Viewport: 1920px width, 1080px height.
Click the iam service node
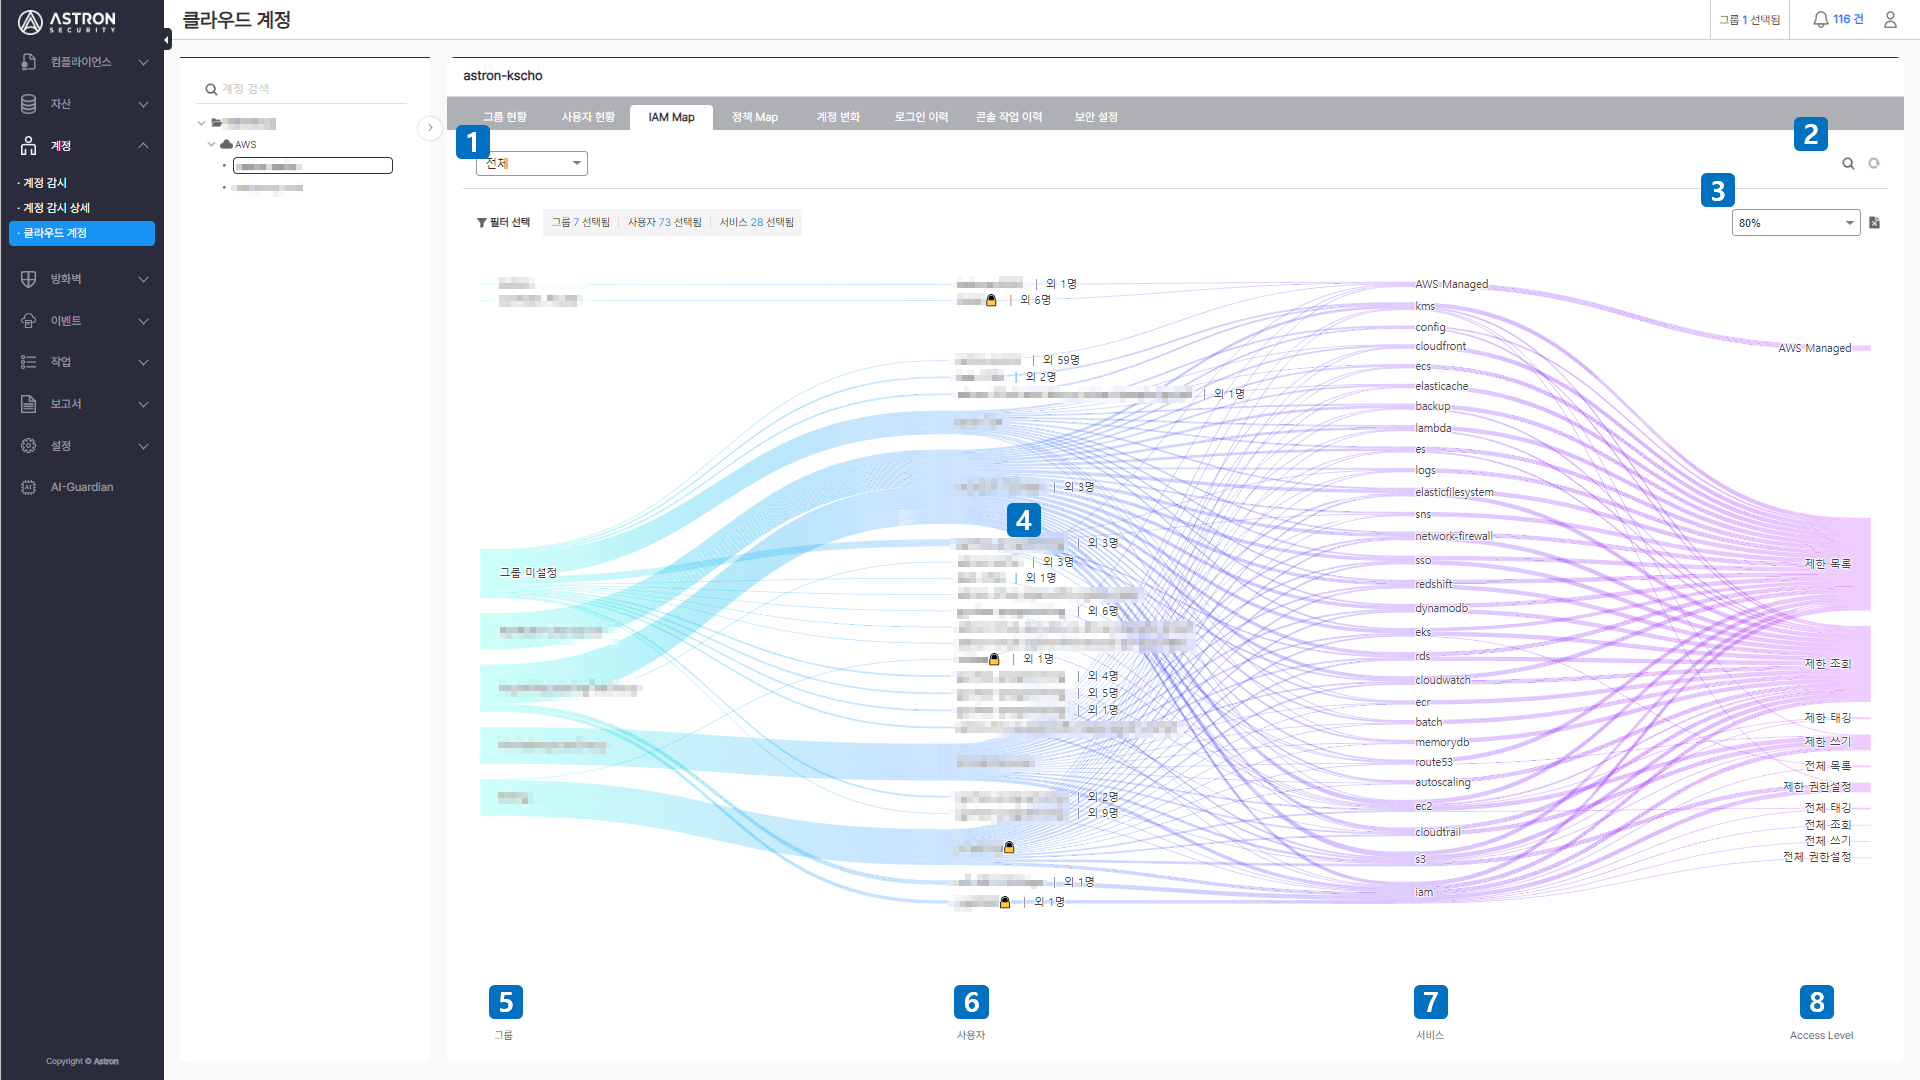point(1424,892)
